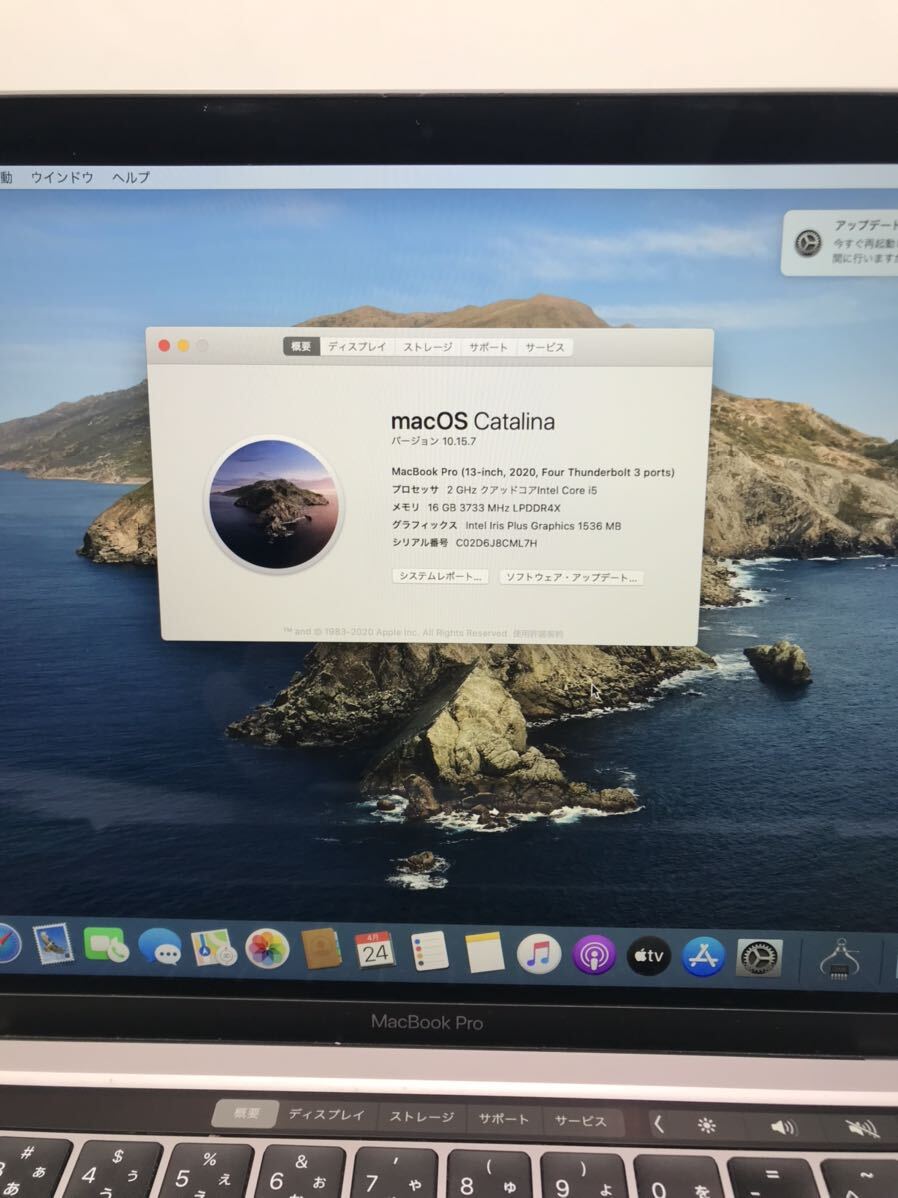
Task: Open System Preferences gear in dock
Action: [x=759, y=958]
